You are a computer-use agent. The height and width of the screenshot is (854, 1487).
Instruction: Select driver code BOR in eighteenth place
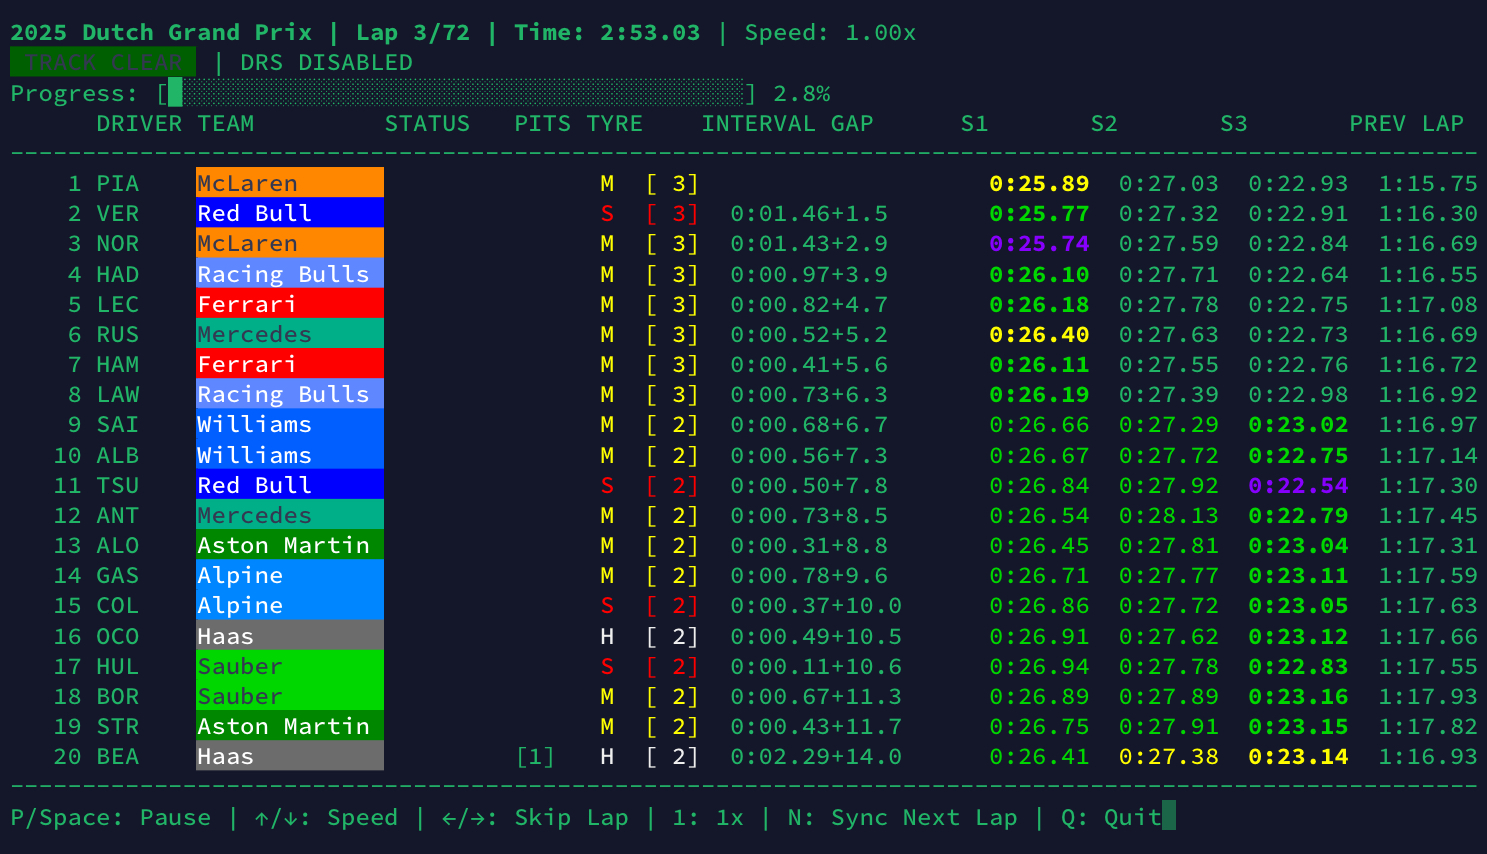point(118,696)
